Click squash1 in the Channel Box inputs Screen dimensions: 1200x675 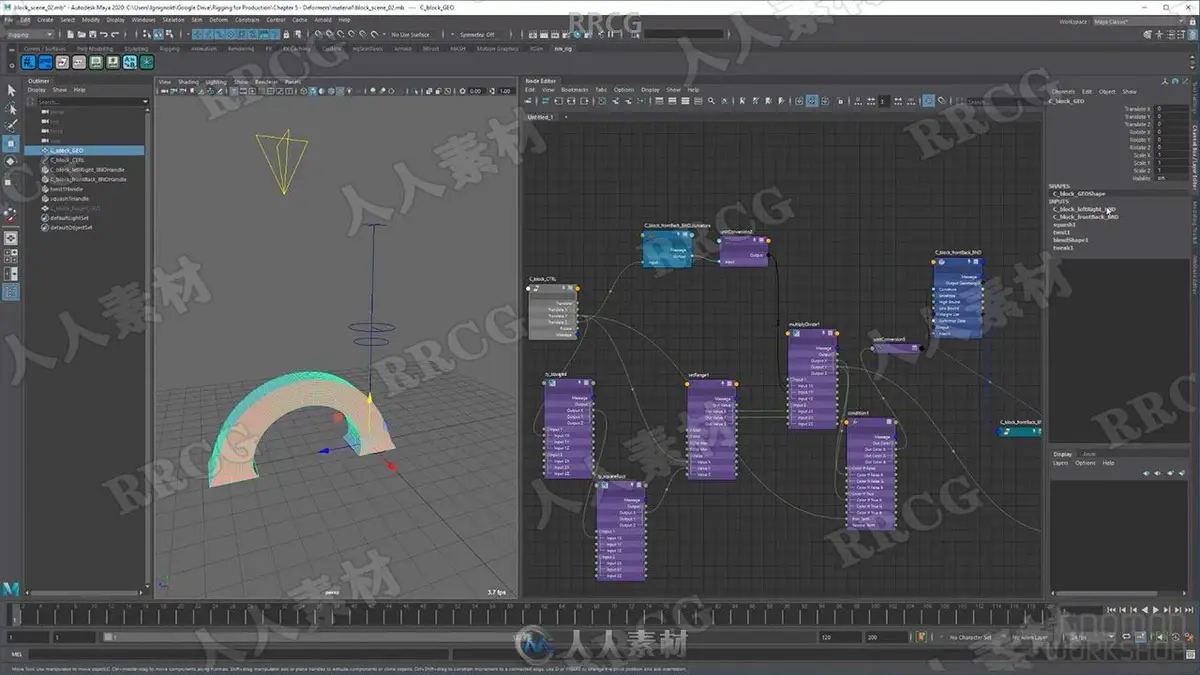(x=1064, y=225)
